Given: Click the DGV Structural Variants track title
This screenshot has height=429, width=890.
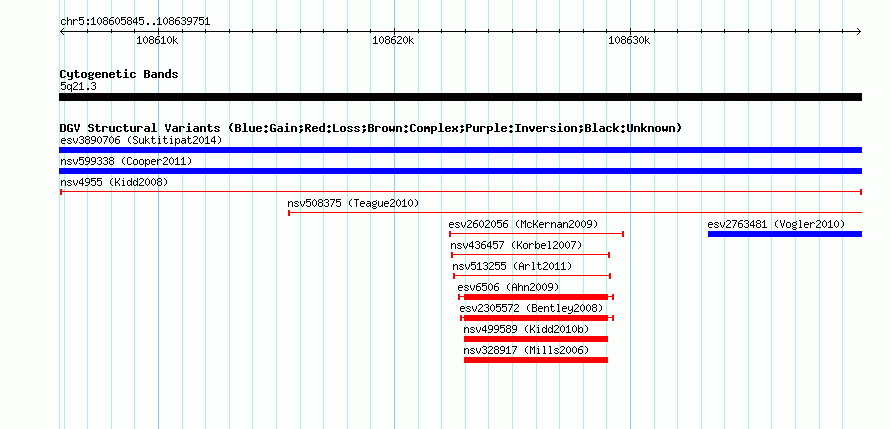Looking at the screenshot, I should coord(371,128).
